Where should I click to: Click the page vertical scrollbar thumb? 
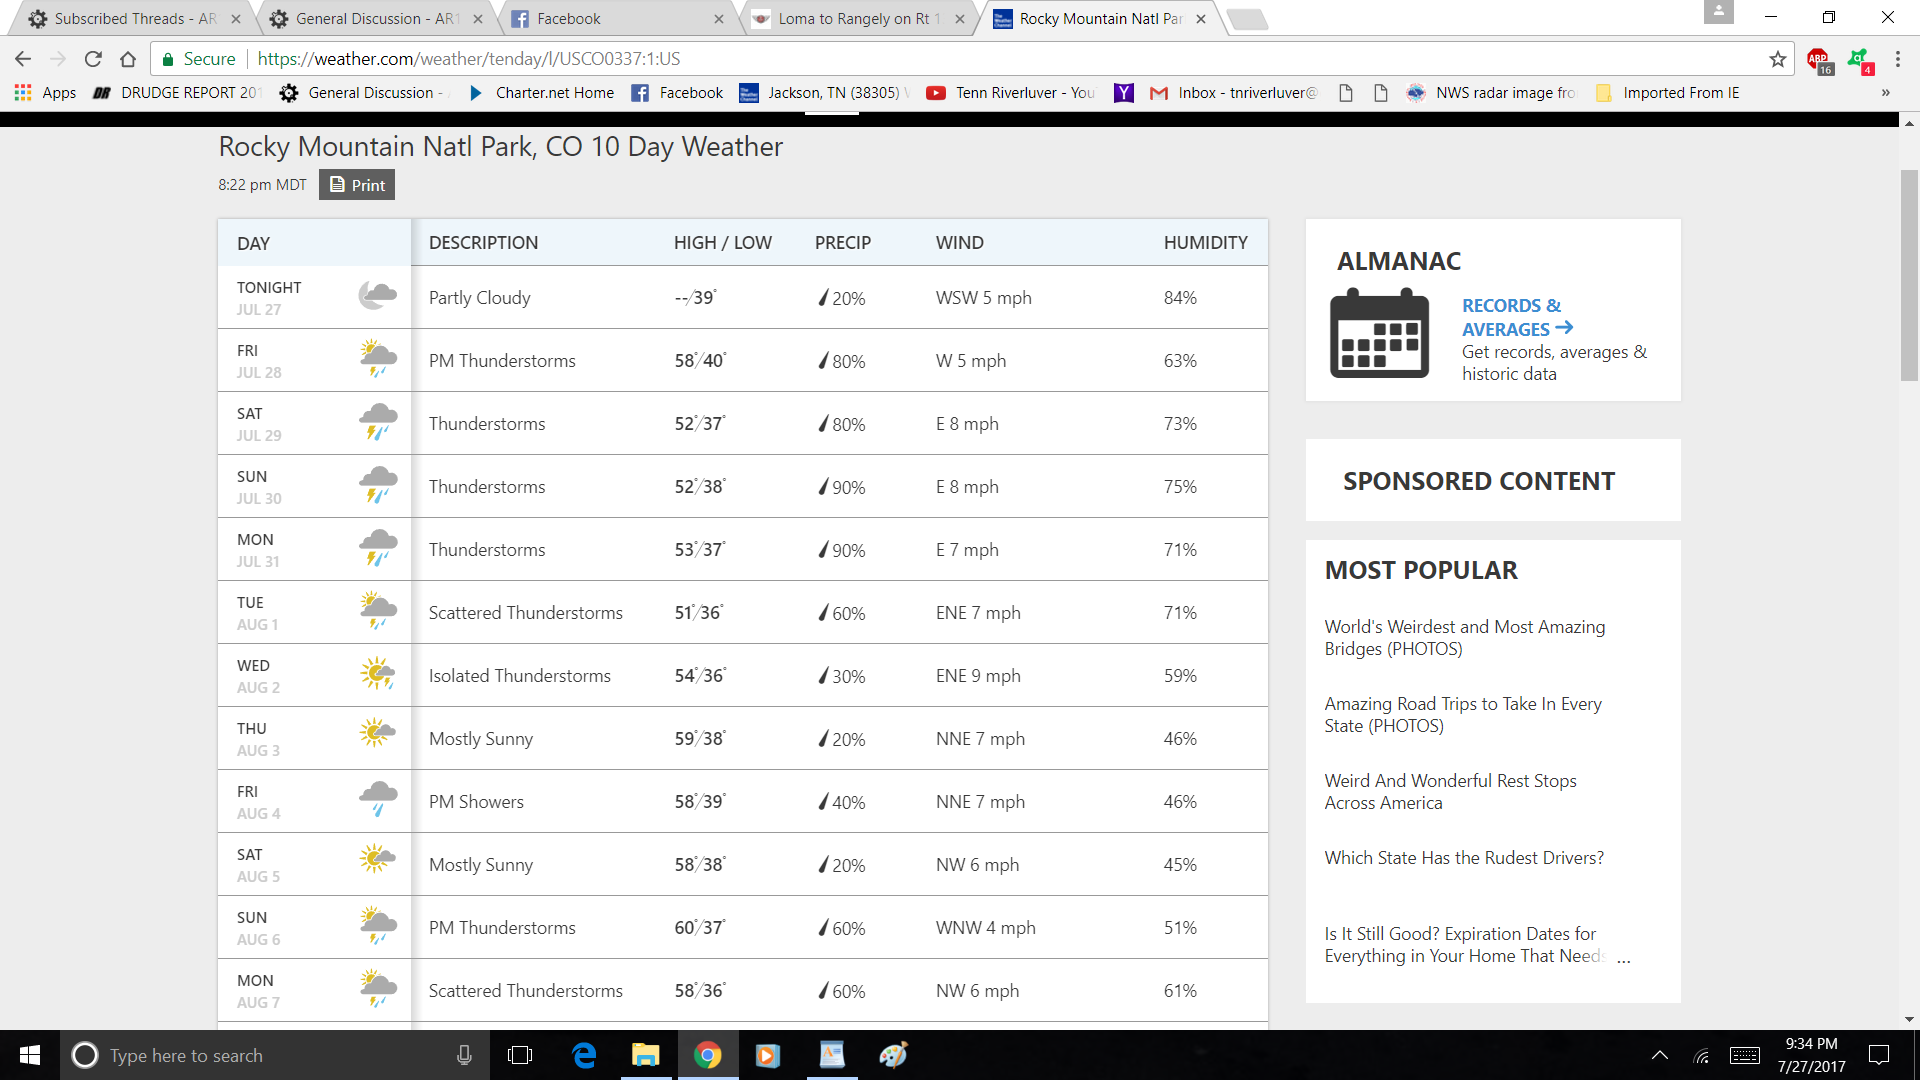(x=1909, y=275)
